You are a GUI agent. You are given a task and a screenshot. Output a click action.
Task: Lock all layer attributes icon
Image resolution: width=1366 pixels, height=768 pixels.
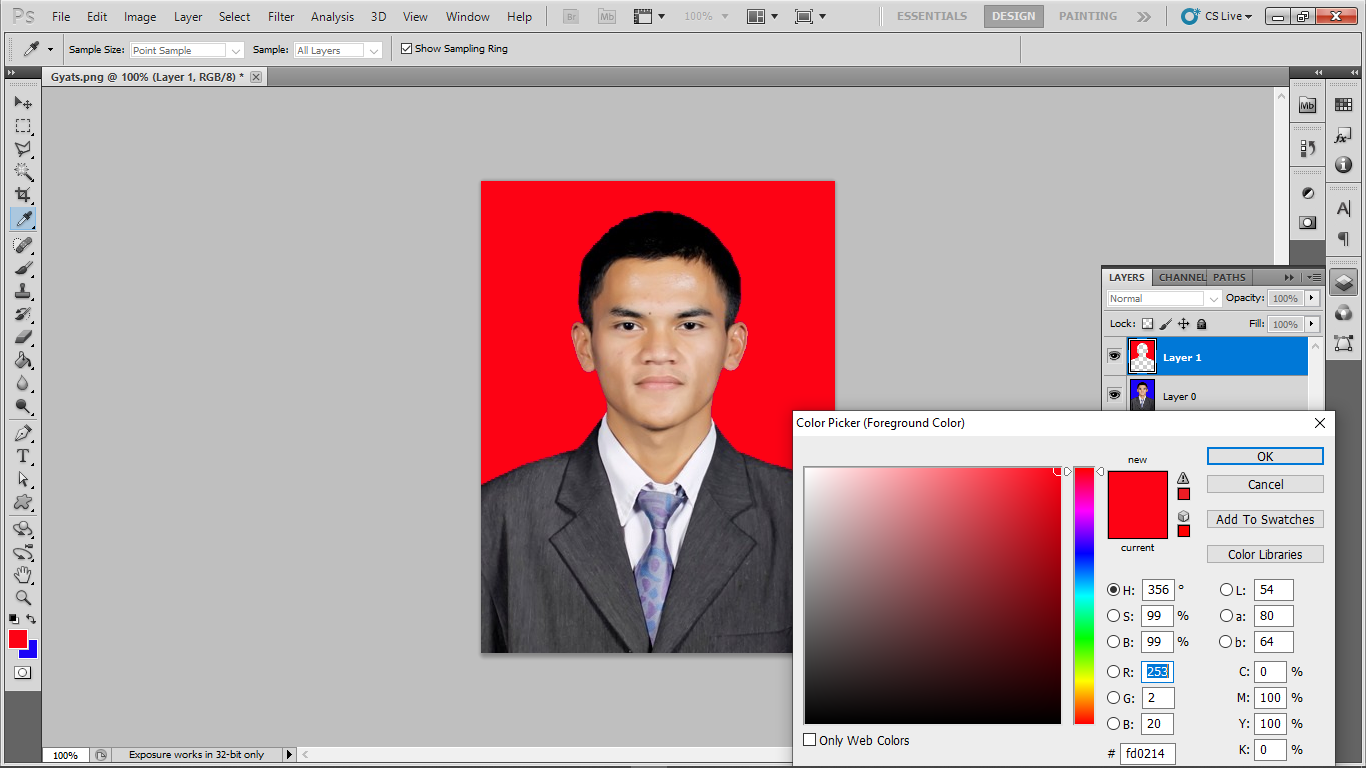pyautogui.click(x=1201, y=324)
